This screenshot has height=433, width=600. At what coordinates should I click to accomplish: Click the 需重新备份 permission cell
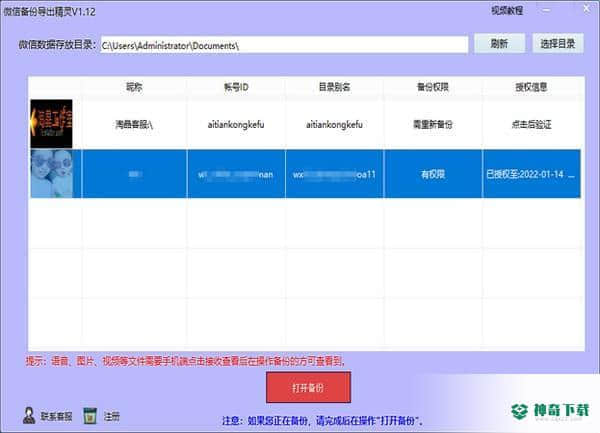(x=433, y=124)
